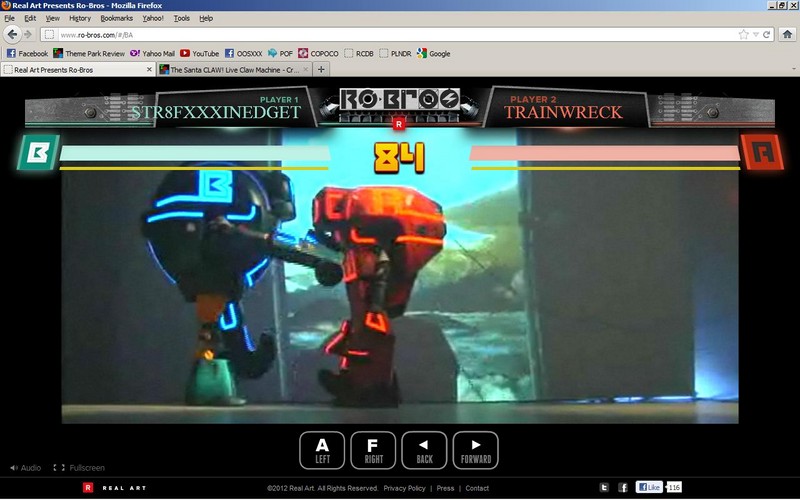Switch to The Santa CLAW tab

tap(234, 69)
